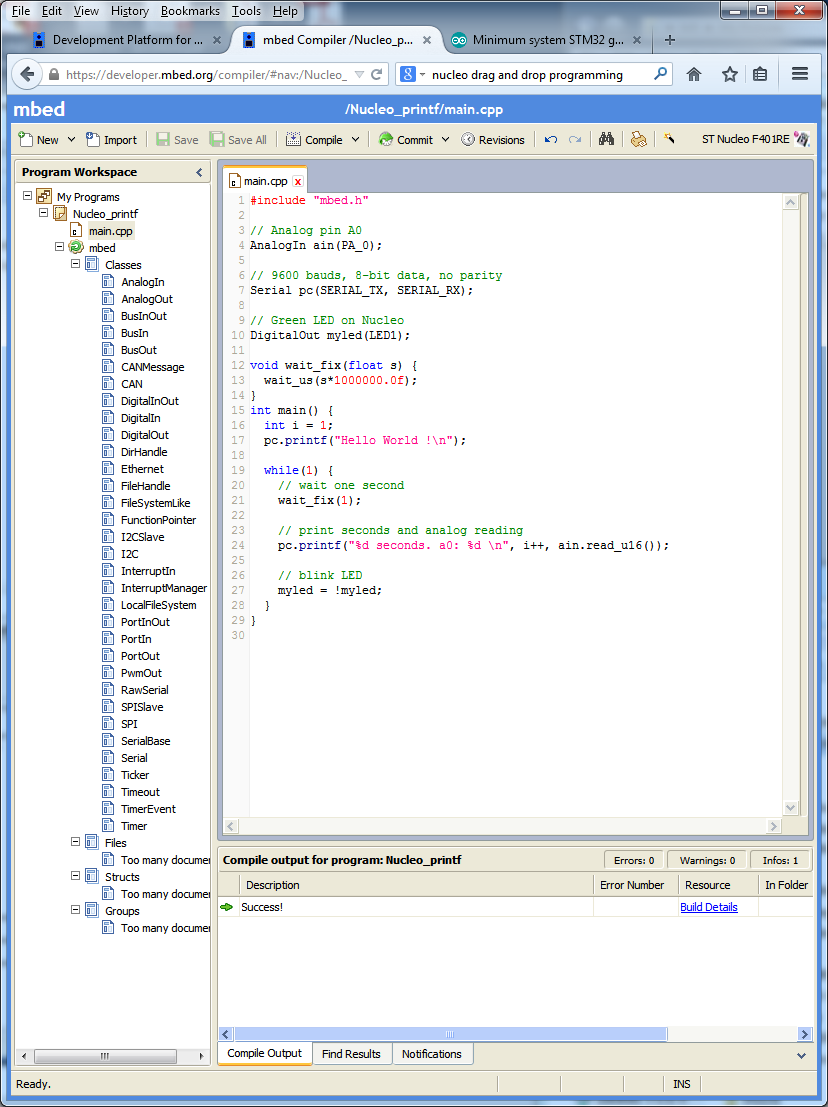Click the Undo arrow icon
This screenshot has height=1107, width=828.
click(x=551, y=140)
